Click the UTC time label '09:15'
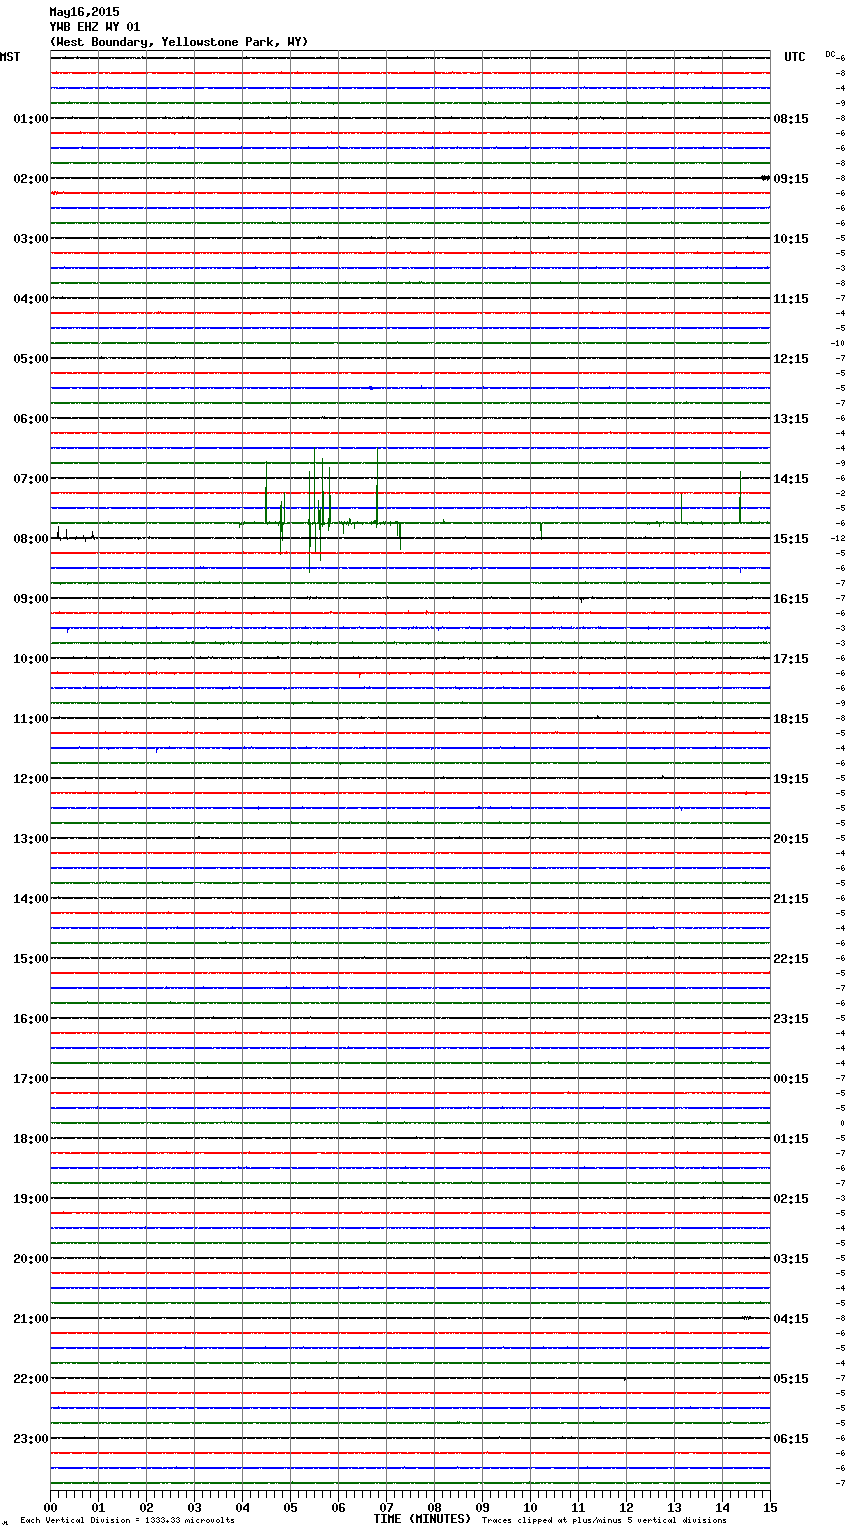Screen dimensions: 850x1534 tap(791, 179)
